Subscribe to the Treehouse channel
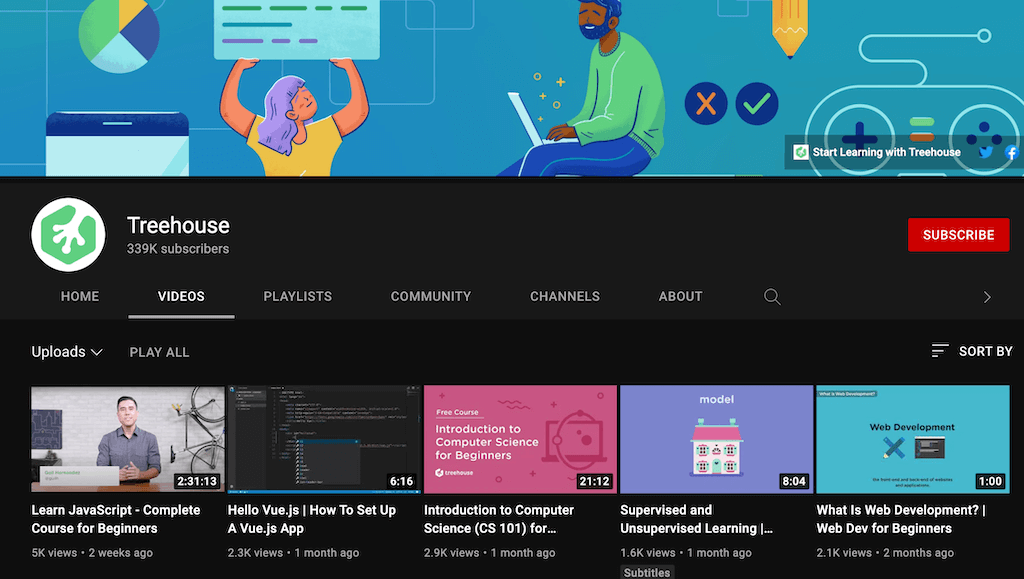The height and width of the screenshot is (579, 1024). (959, 235)
